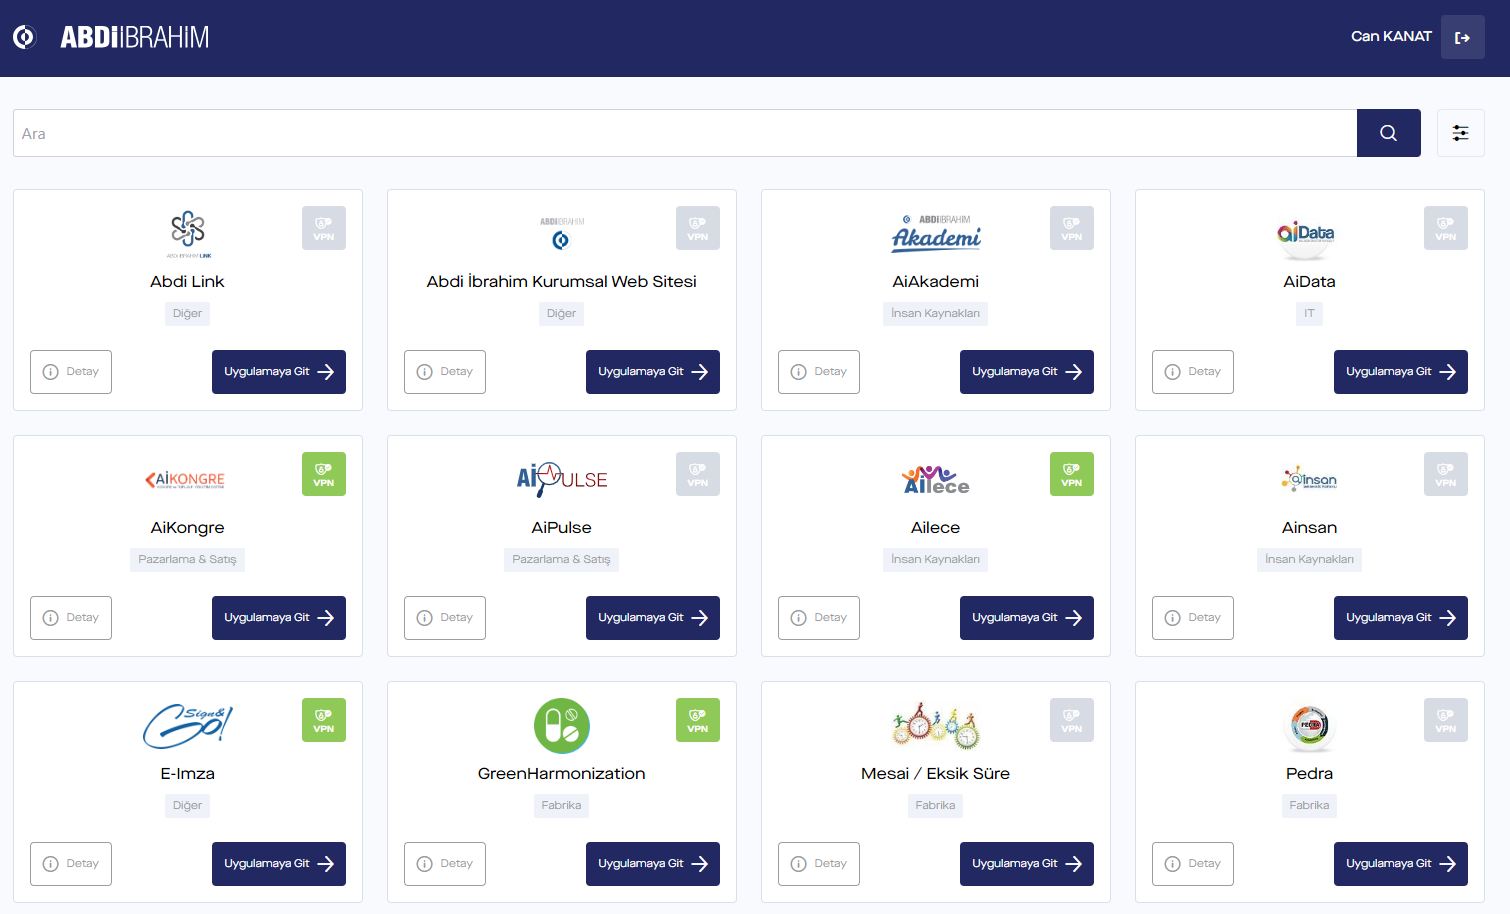Image resolution: width=1510 pixels, height=914 pixels.
Task: Click the İnsan Kaynakları tag under Ainsan
Action: point(1309,559)
